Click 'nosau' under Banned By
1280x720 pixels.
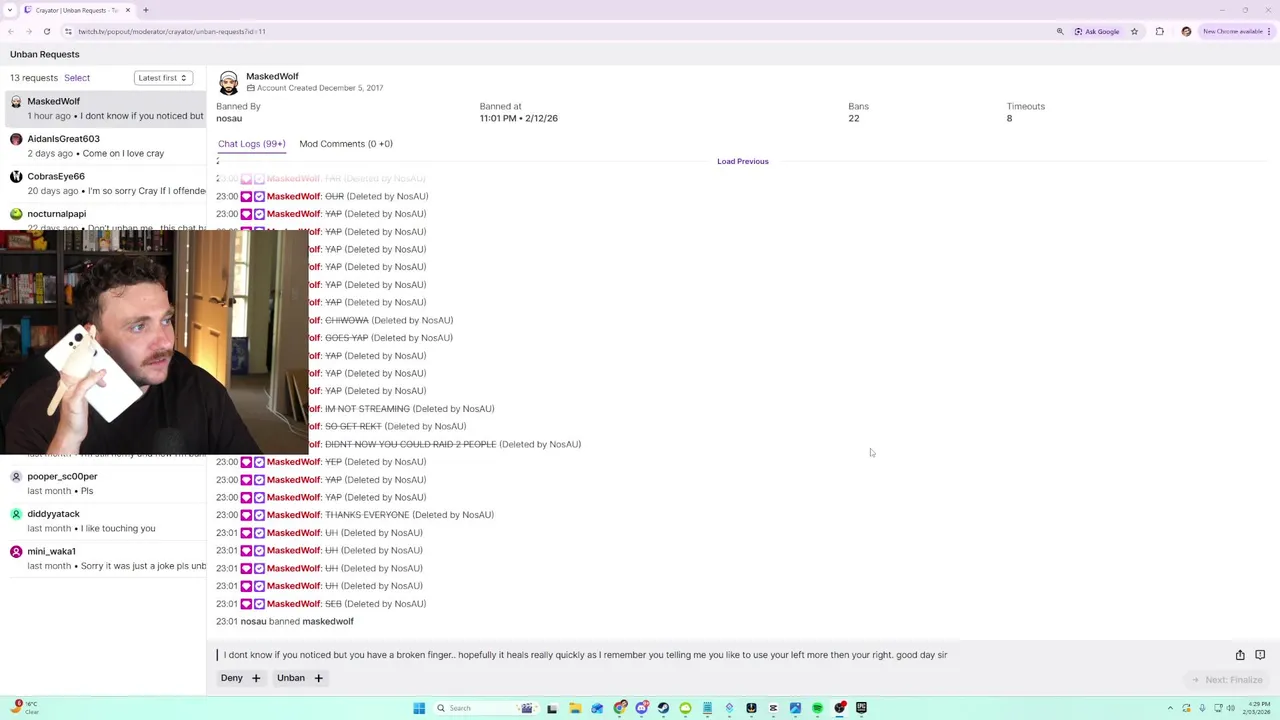click(229, 118)
